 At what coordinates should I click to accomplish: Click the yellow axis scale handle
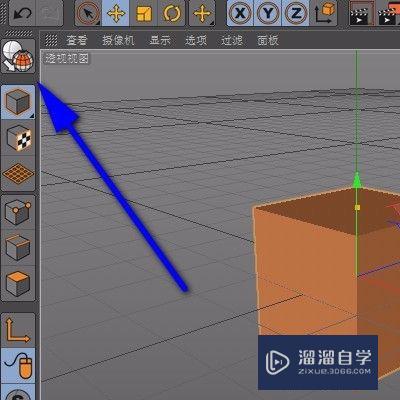[x=357, y=207]
